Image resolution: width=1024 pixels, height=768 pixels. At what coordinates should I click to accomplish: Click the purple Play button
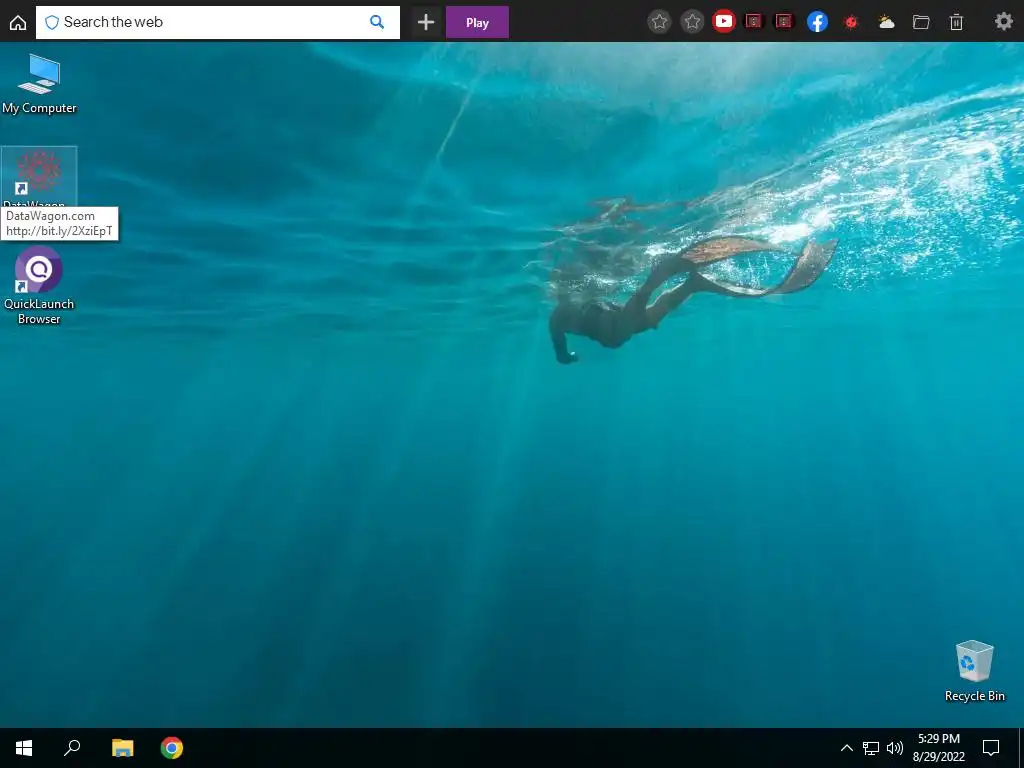(477, 22)
